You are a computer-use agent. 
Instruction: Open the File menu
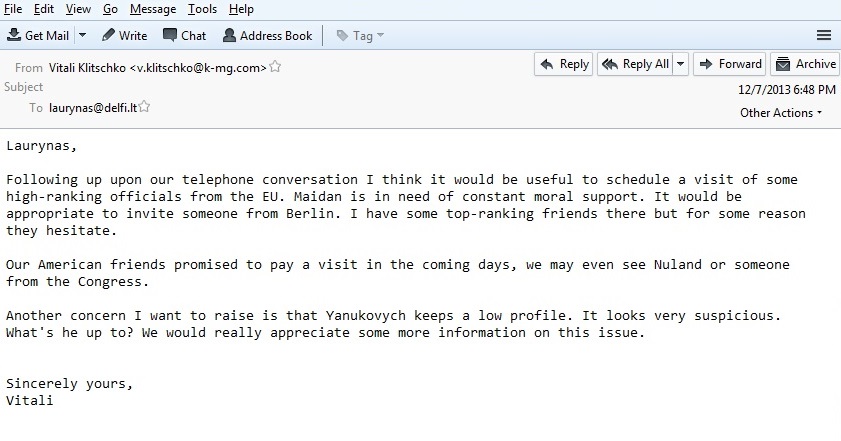click(x=13, y=9)
